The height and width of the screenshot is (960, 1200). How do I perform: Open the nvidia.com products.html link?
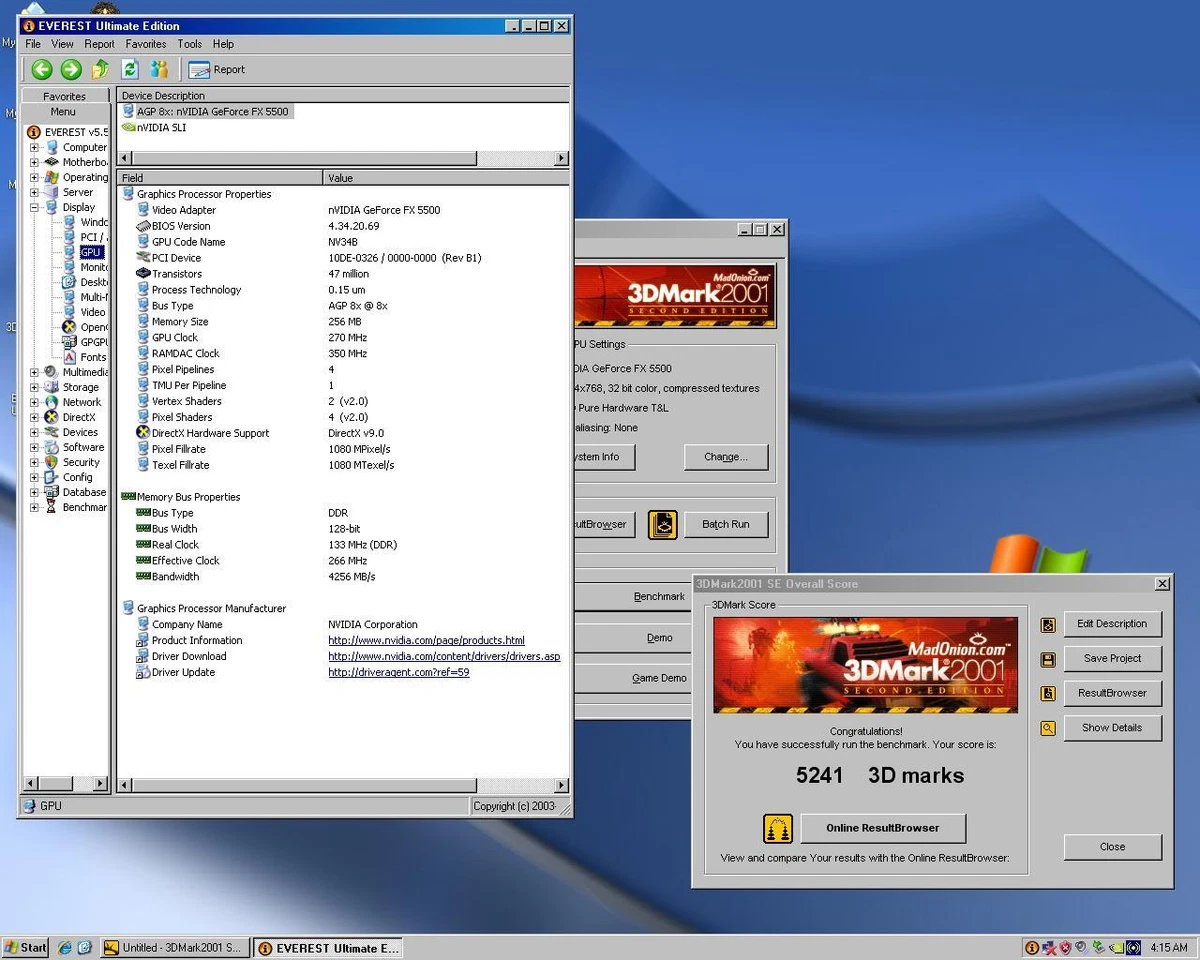(426, 640)
